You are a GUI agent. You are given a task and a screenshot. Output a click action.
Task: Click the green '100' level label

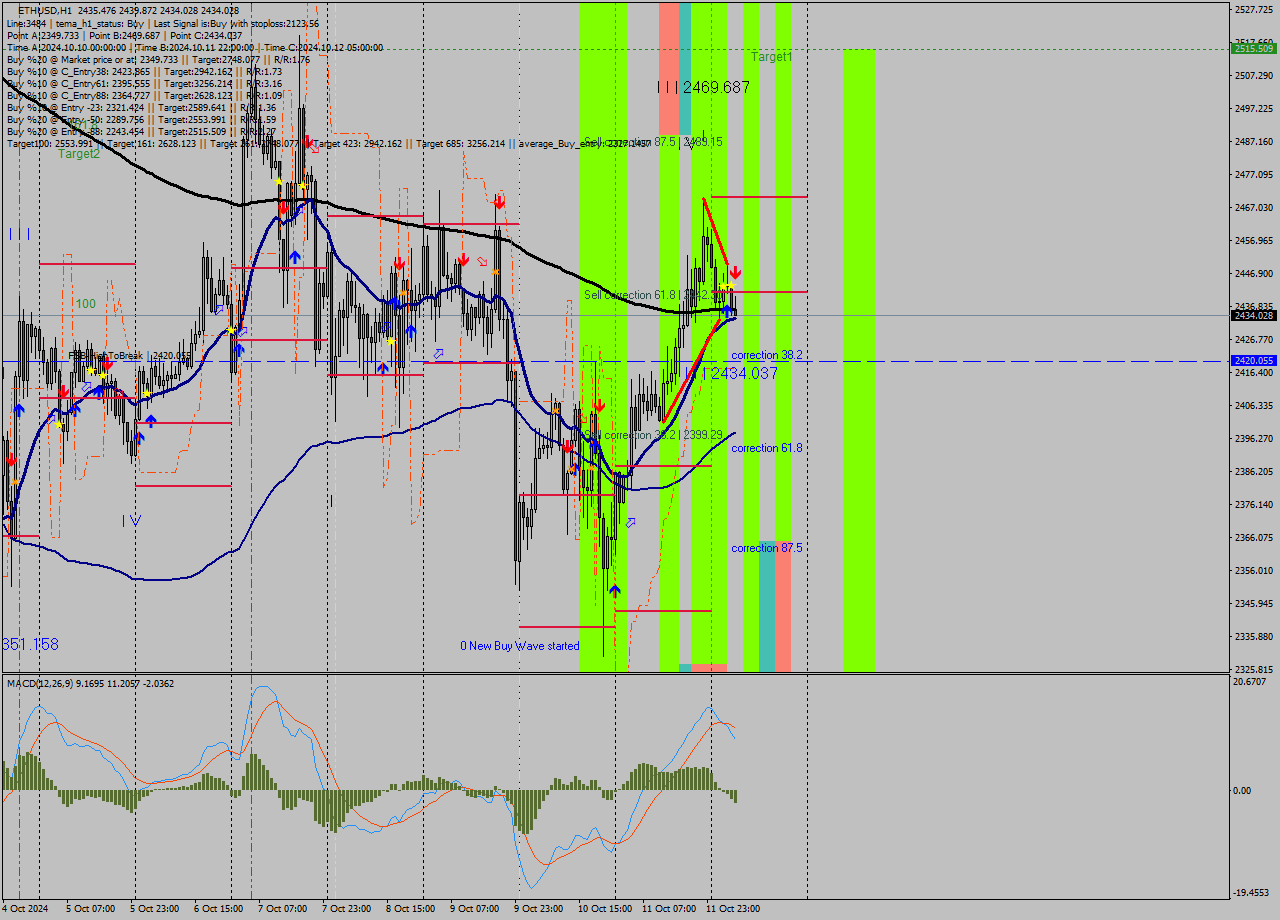[86, 303]
